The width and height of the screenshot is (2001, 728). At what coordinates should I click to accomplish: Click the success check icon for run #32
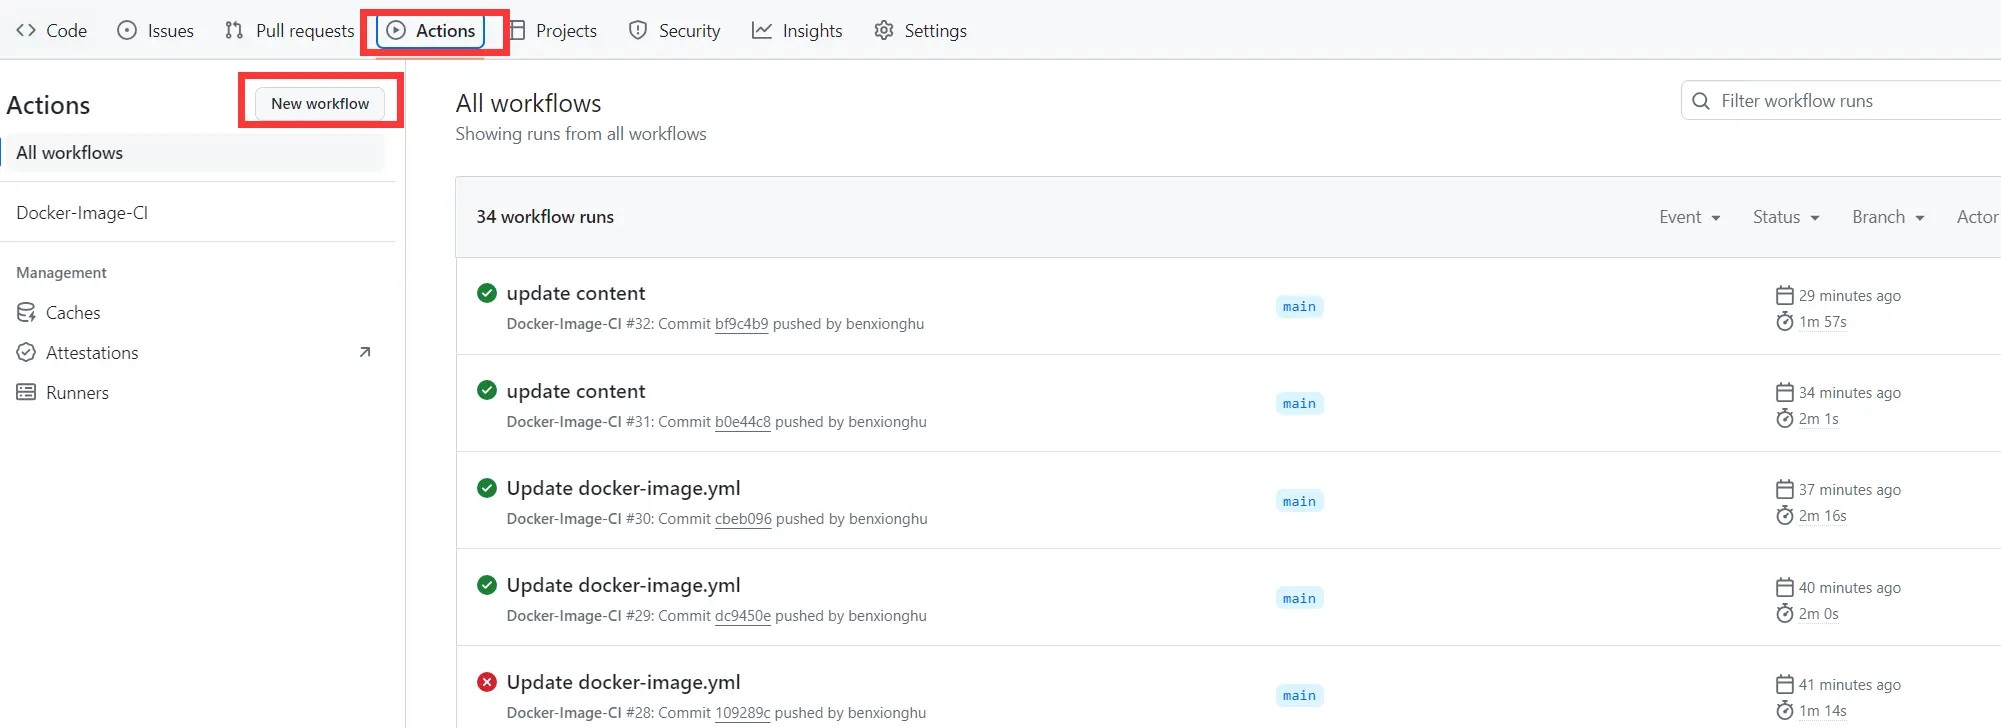(487, 293)
